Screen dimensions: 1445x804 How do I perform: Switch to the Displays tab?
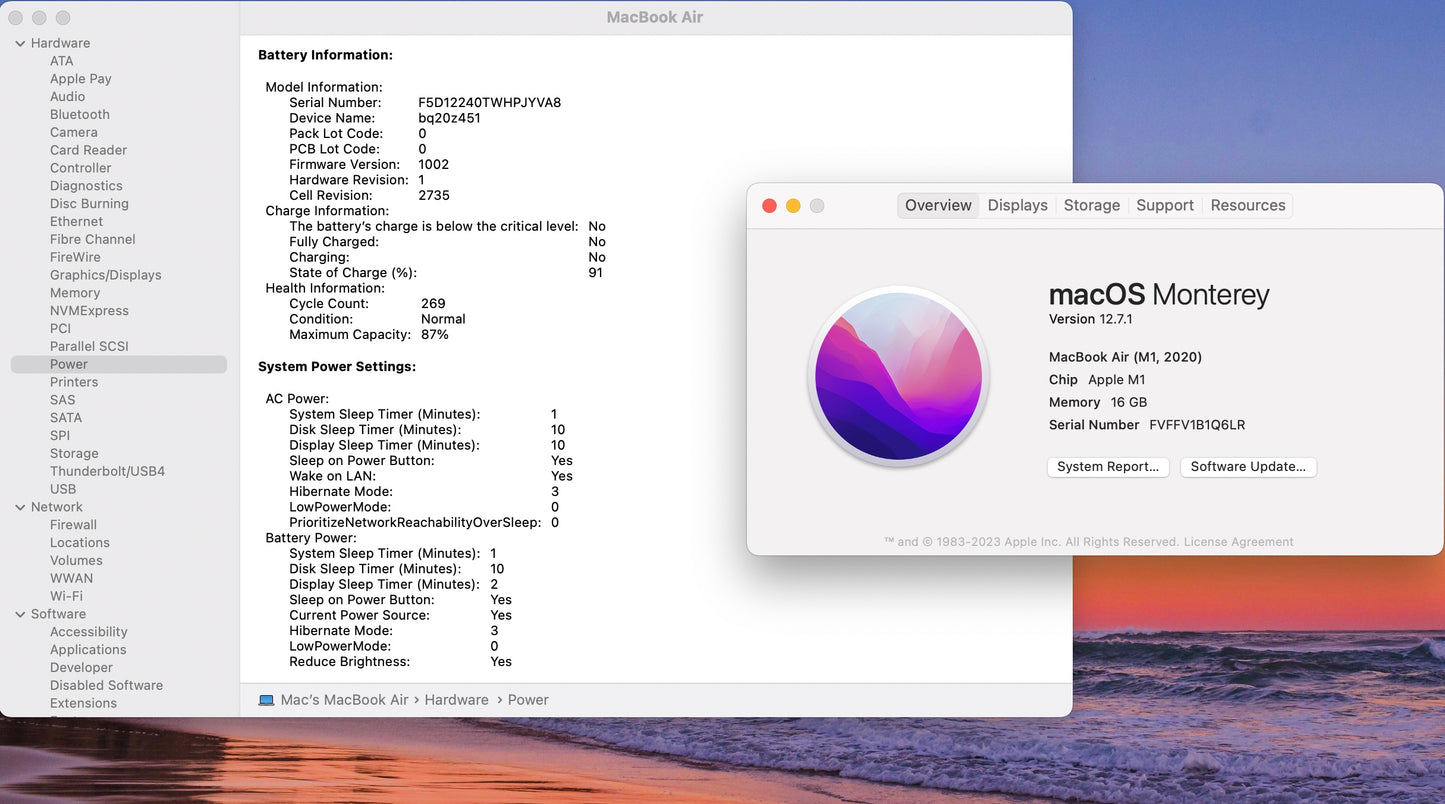pos(1017,205)
